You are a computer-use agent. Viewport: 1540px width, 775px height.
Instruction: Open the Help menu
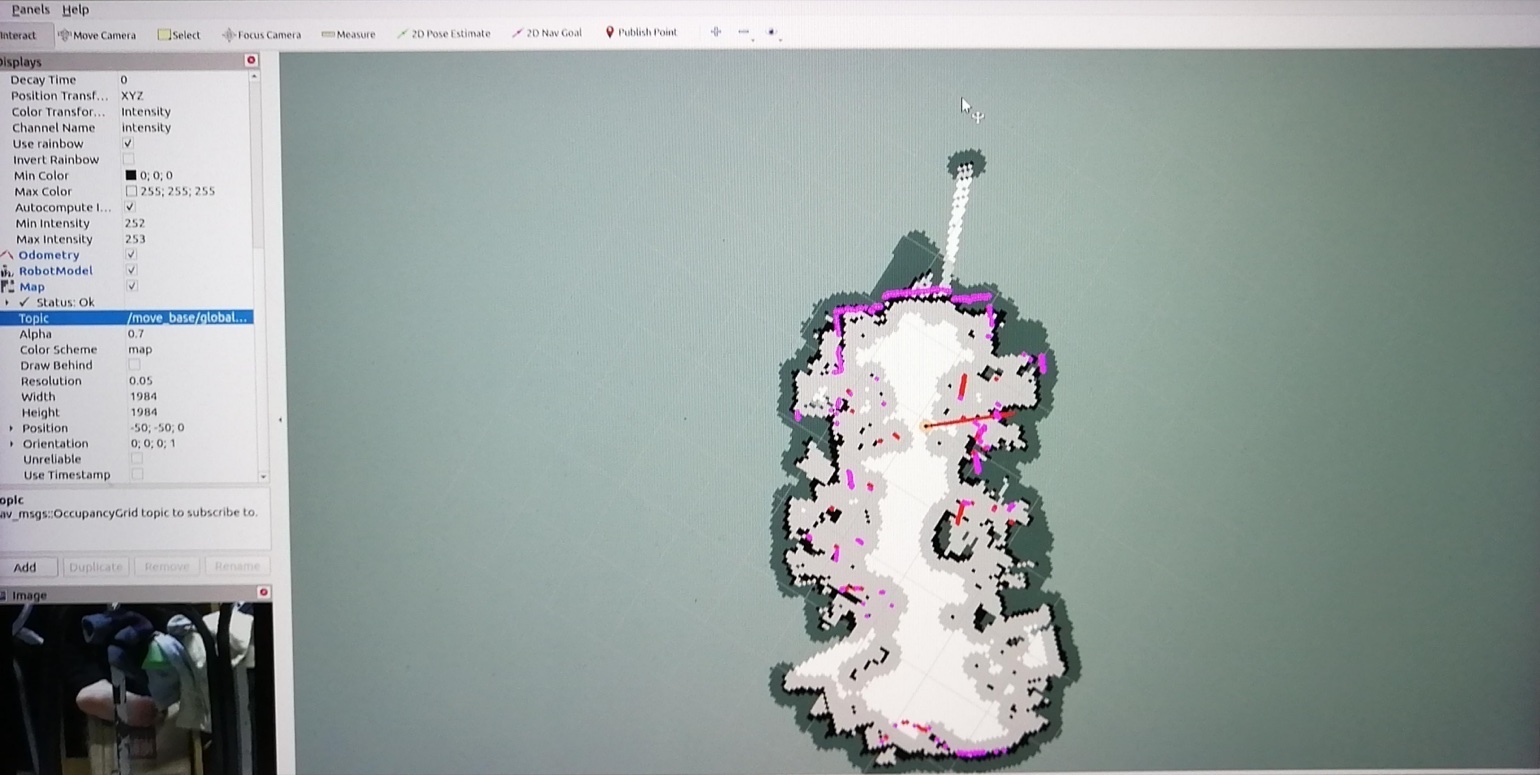click(76, 10)
